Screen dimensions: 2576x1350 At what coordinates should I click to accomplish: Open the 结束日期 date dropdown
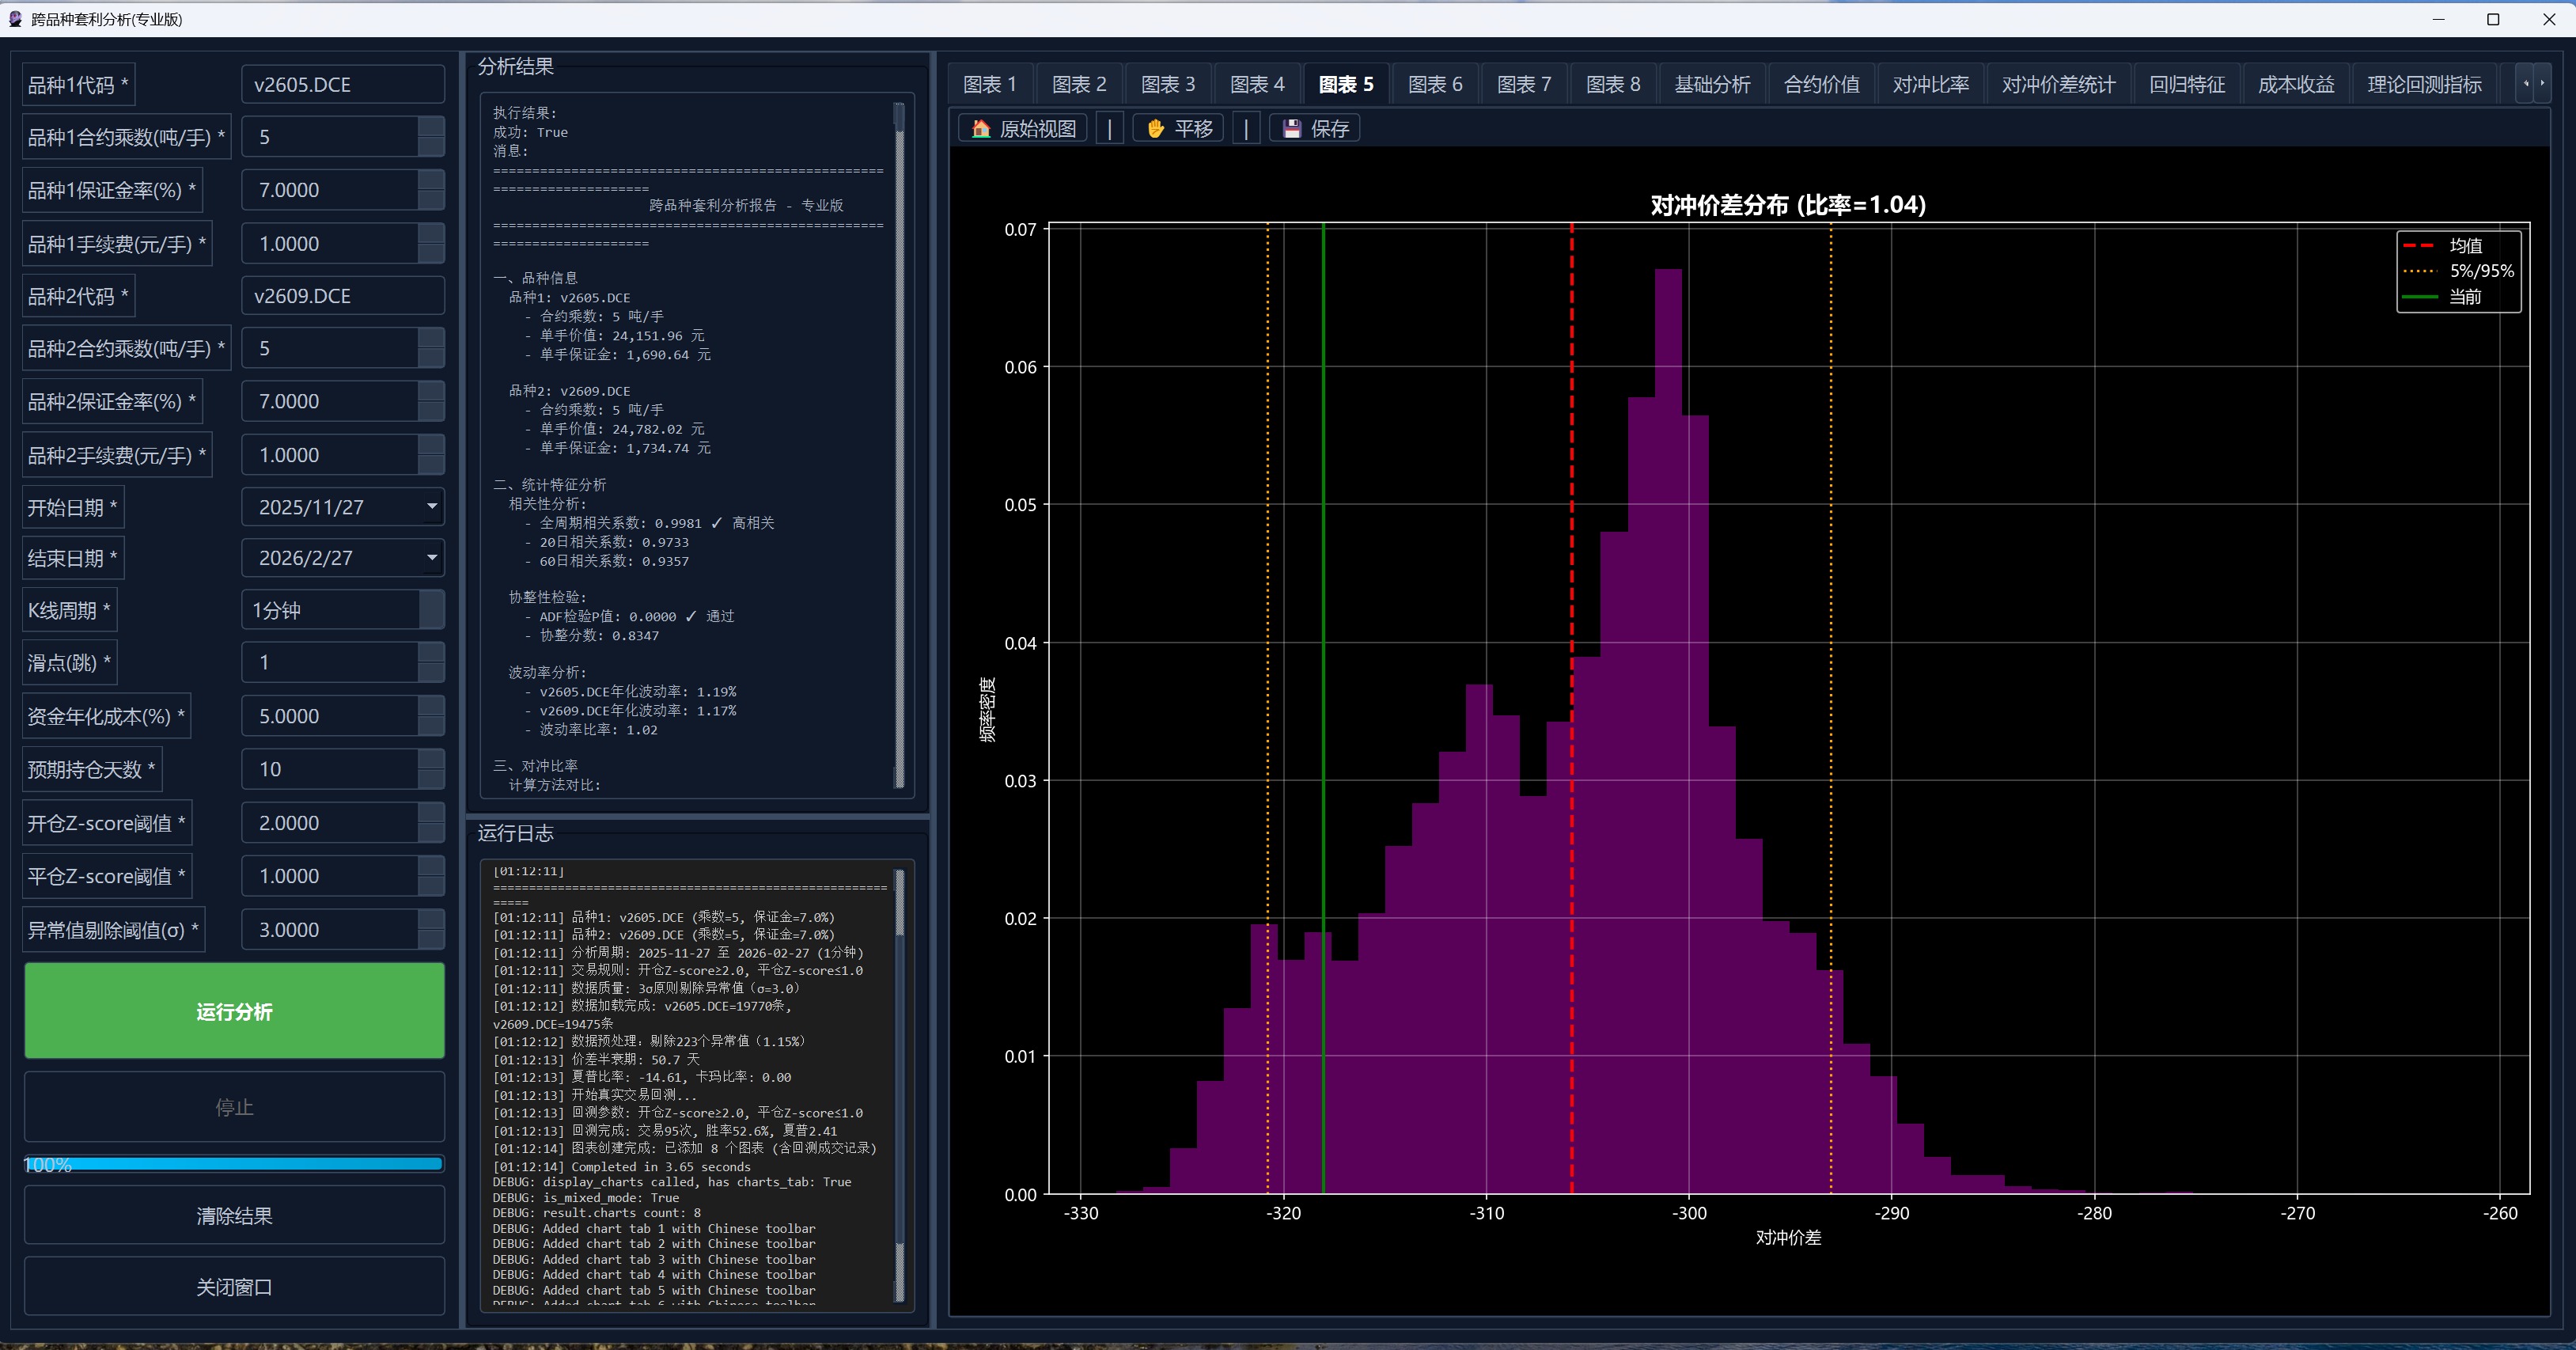[432, 558]
